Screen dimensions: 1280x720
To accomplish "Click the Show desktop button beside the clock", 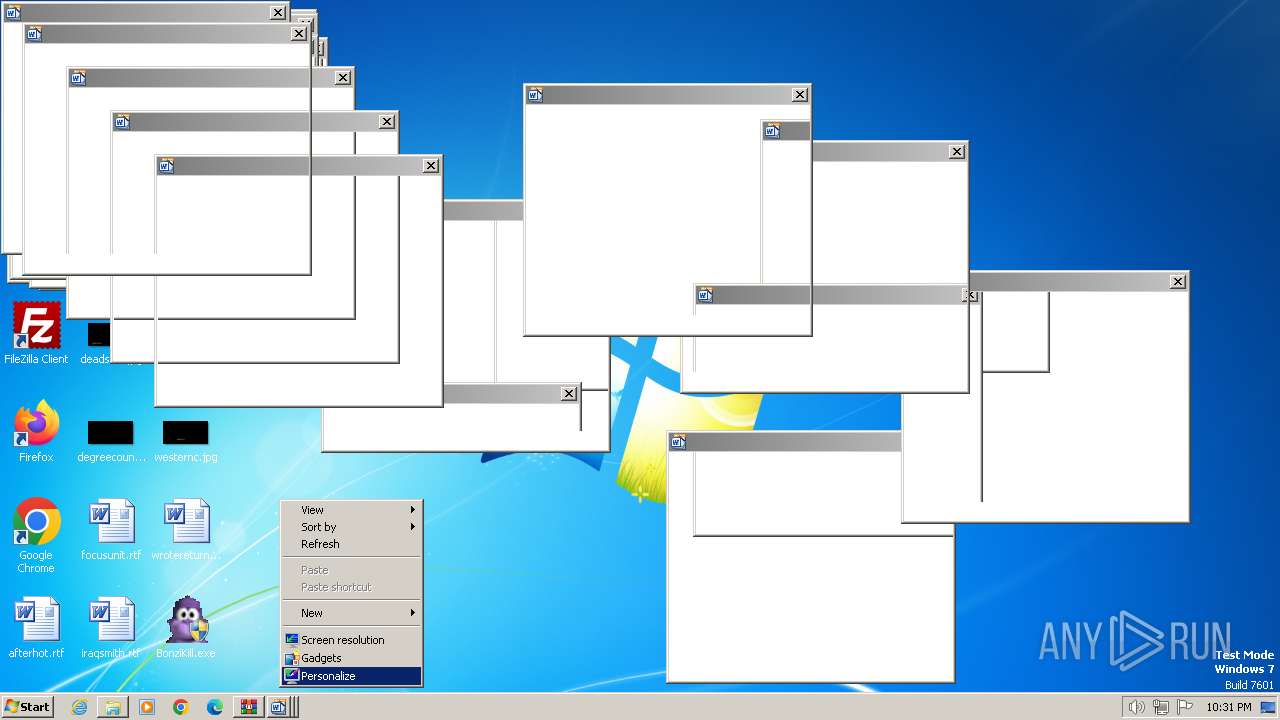I will 1269,707.
